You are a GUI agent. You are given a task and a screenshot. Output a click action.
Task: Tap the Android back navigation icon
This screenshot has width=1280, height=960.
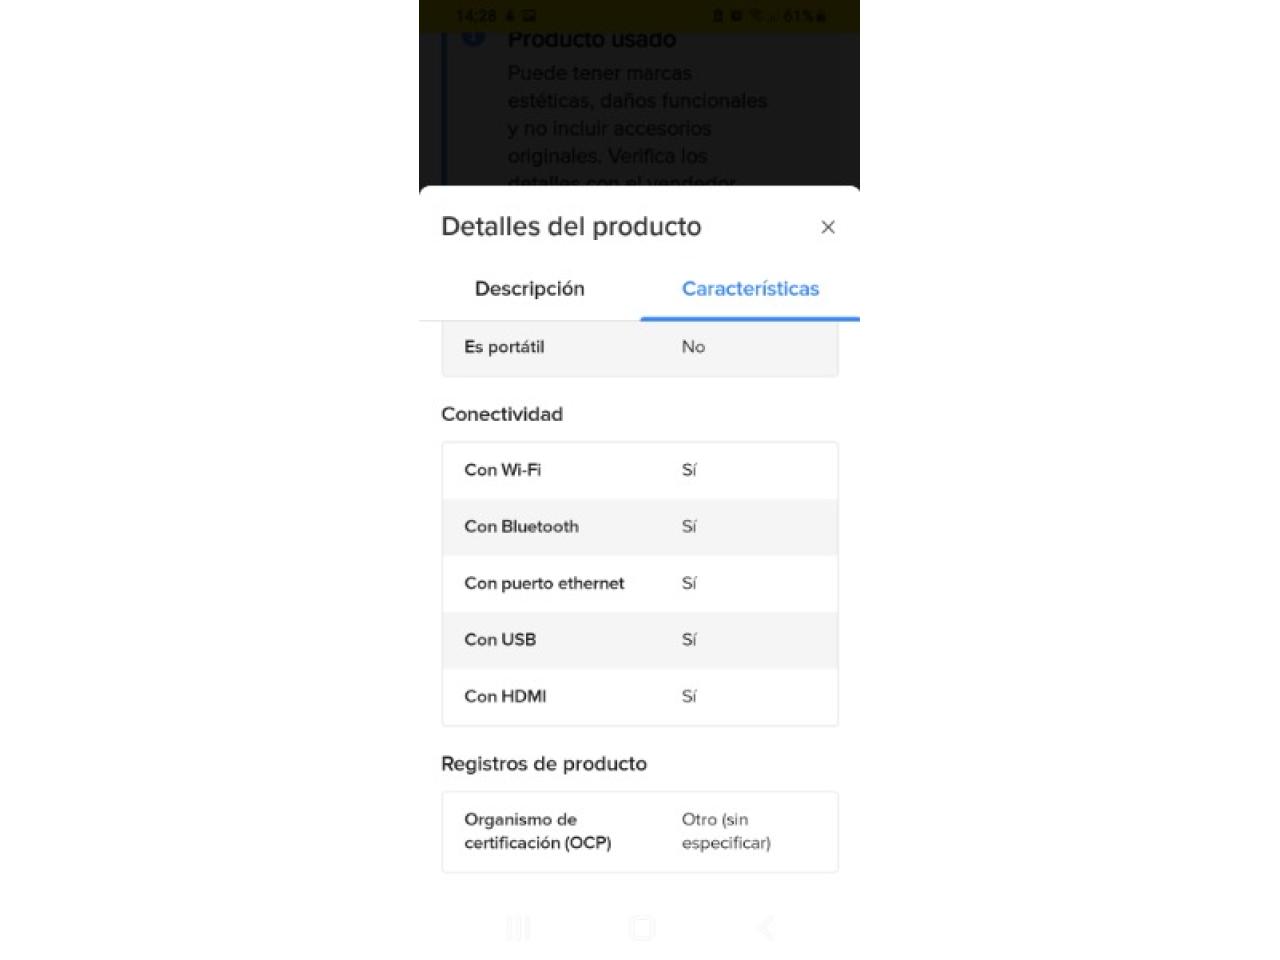[x=765, y=928]
